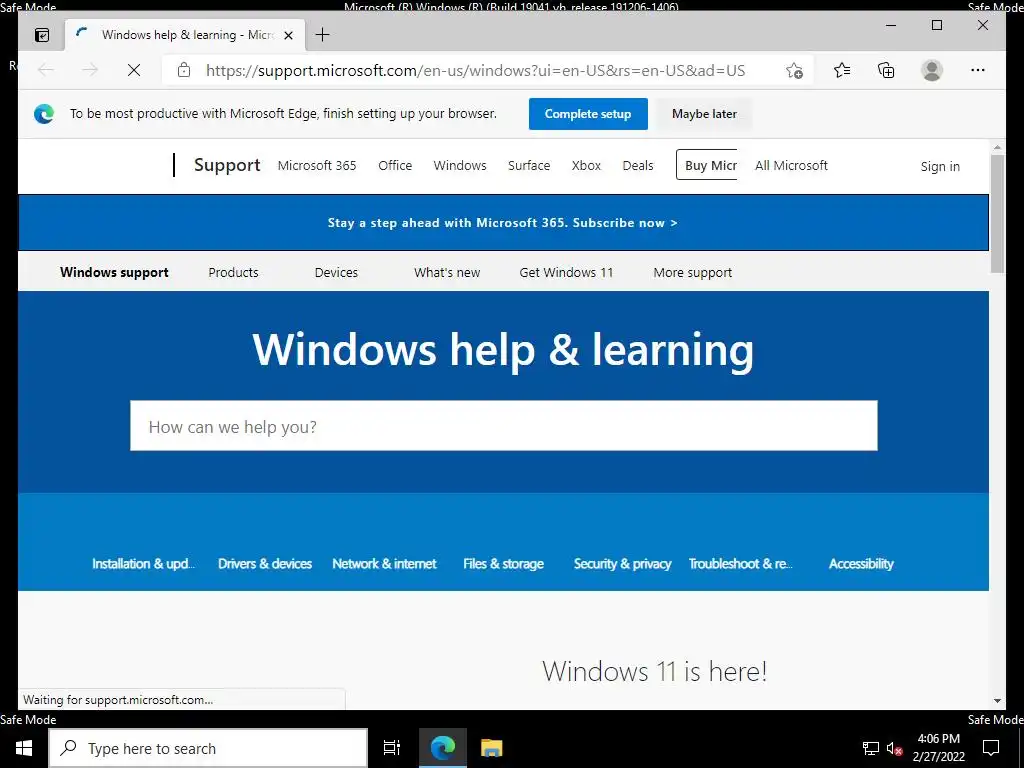Click the scrollbar up arrow
This screenshot has width=1024, height=768.
997,148
